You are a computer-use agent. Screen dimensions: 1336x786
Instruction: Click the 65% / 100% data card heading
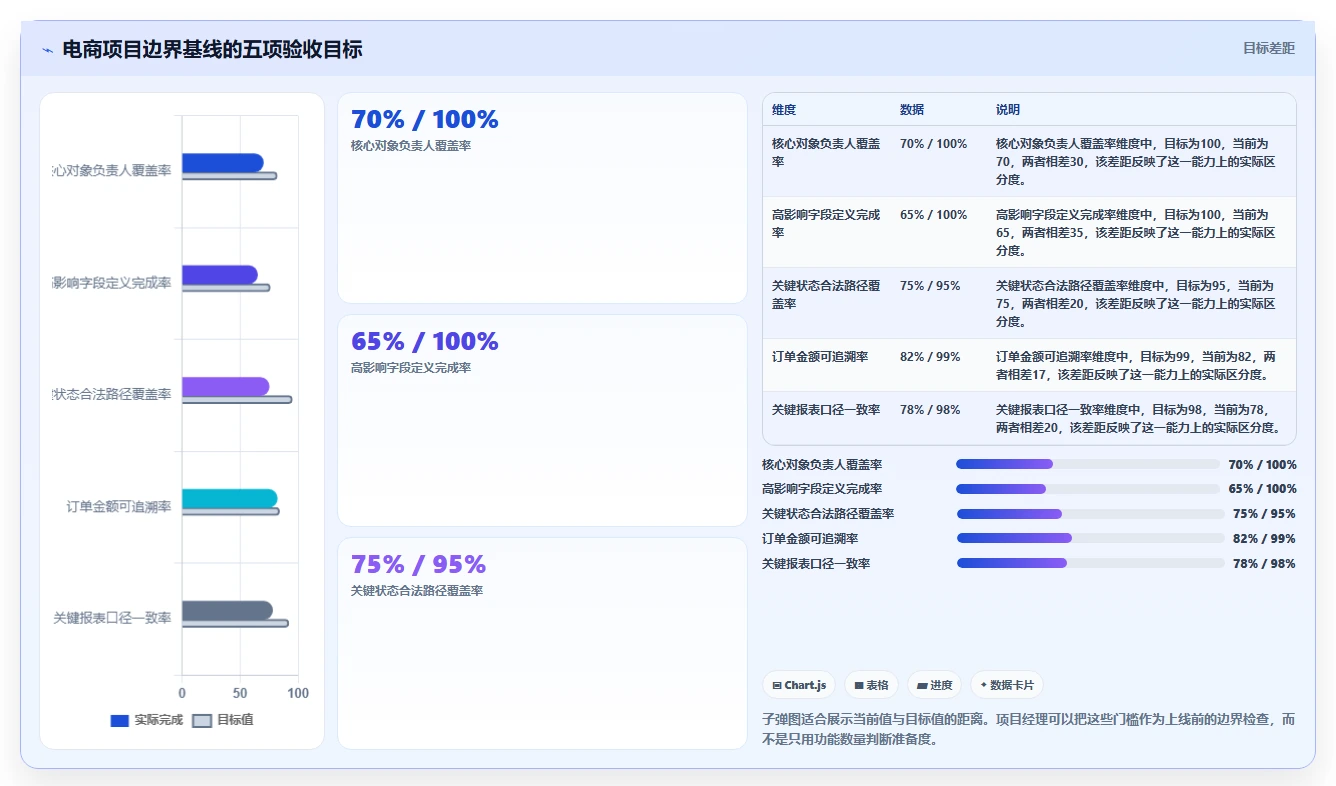pyautogui.click(x=425, y=341)
